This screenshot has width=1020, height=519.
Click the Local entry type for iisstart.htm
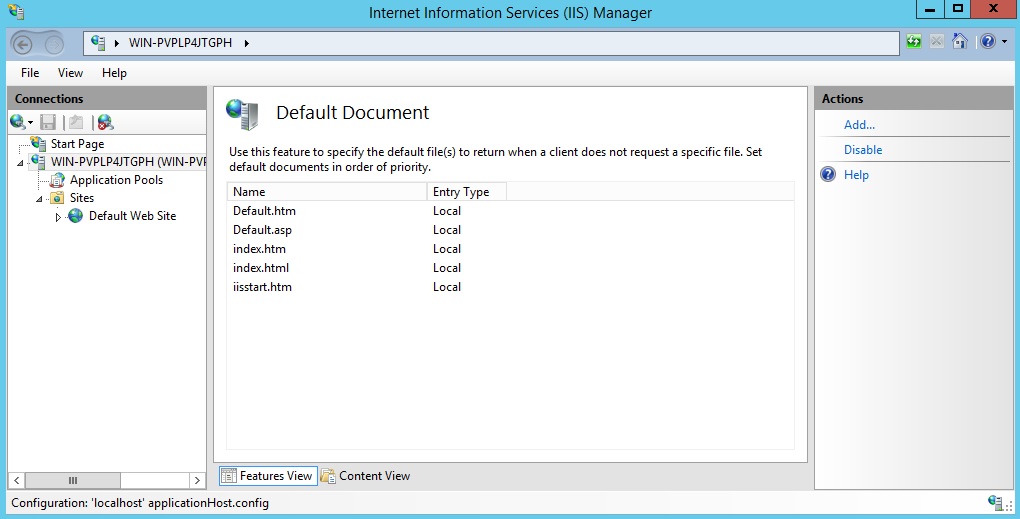[447, 286]
